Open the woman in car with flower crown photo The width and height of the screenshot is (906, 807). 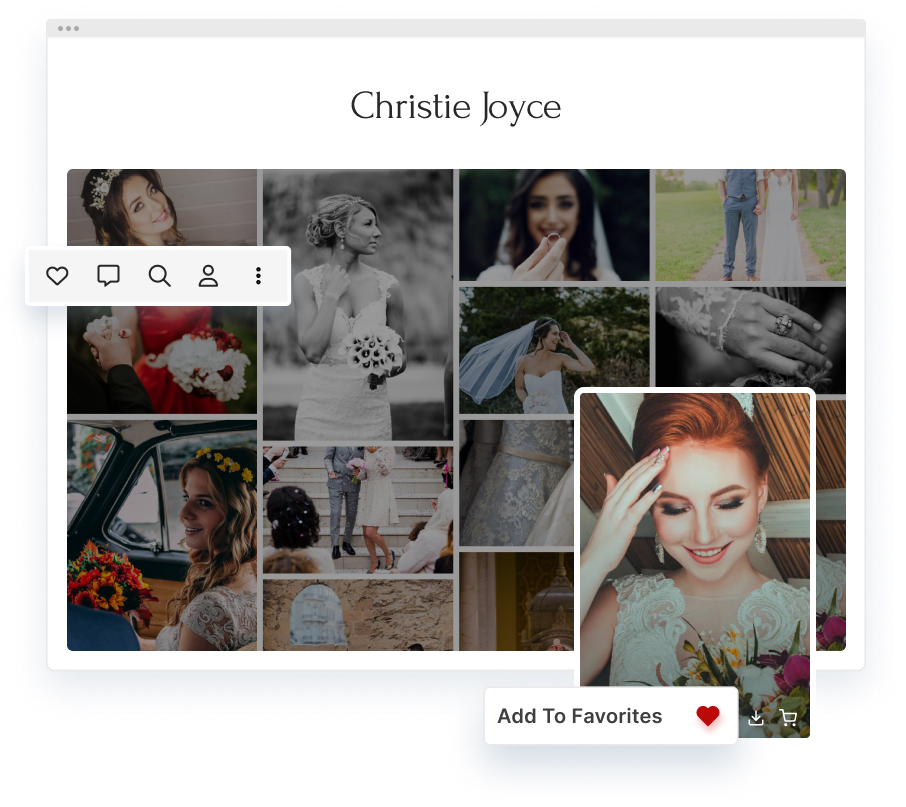coord(161,535)
